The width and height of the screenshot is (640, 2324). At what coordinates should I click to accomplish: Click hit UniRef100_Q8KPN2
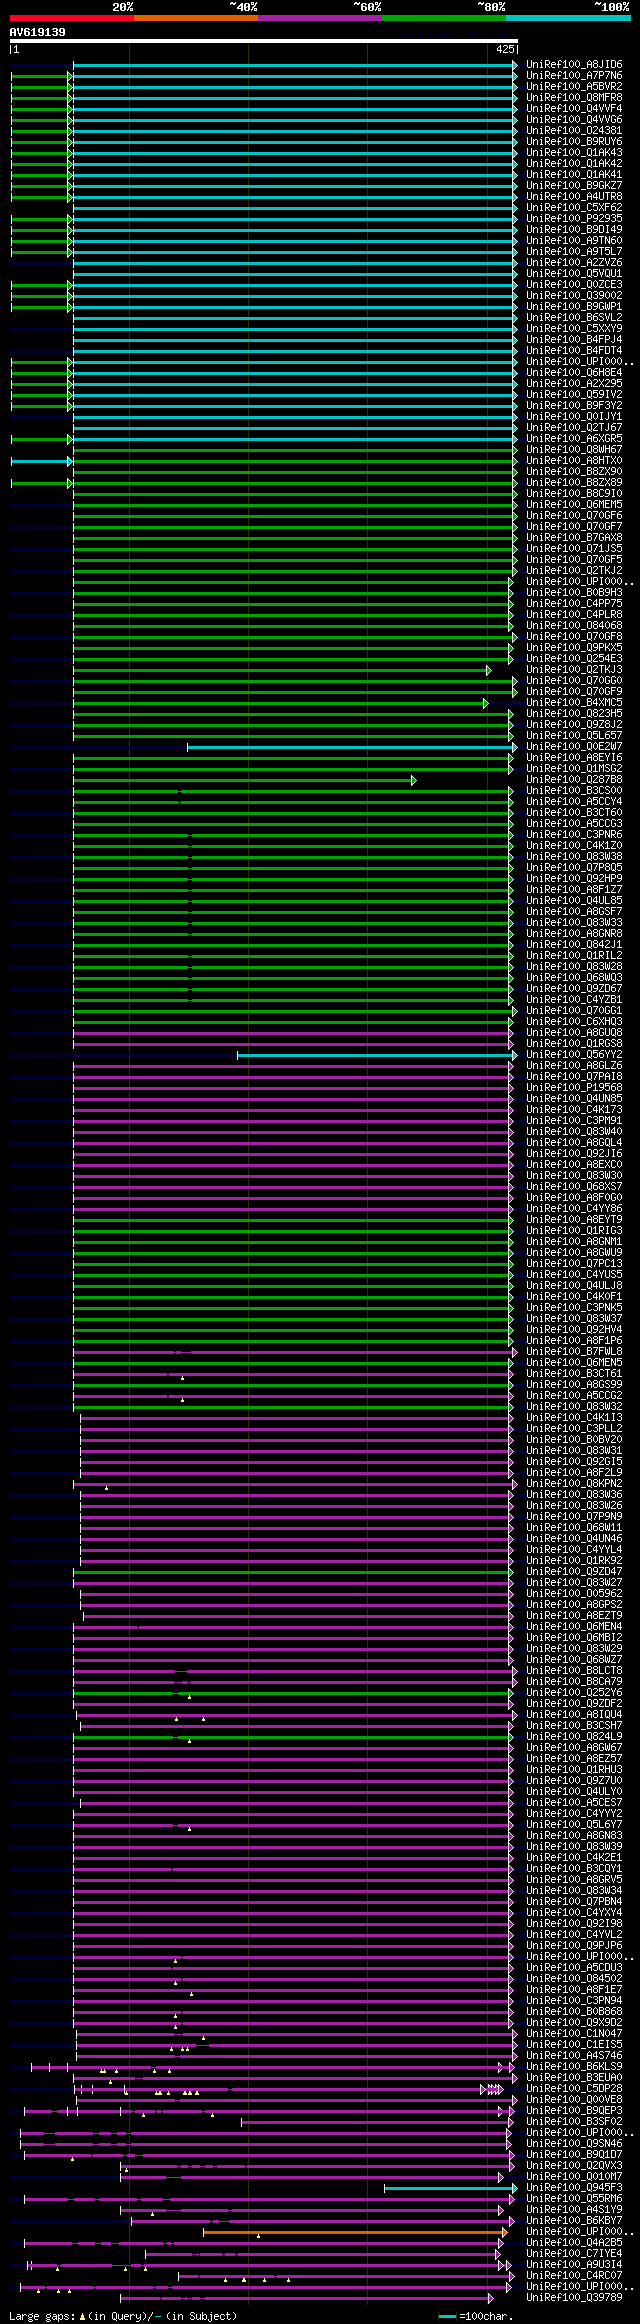(x=574, y=1484)
